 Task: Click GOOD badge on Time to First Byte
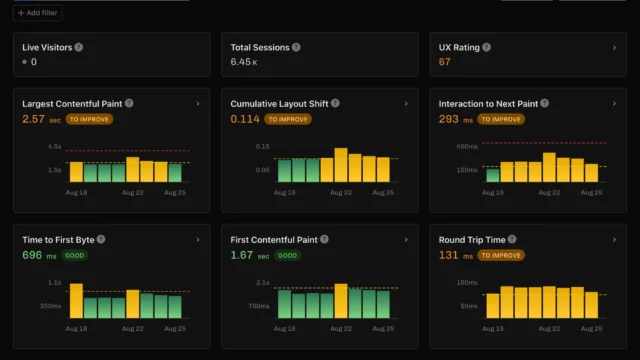pyautogui.click(x=74, y=256)
